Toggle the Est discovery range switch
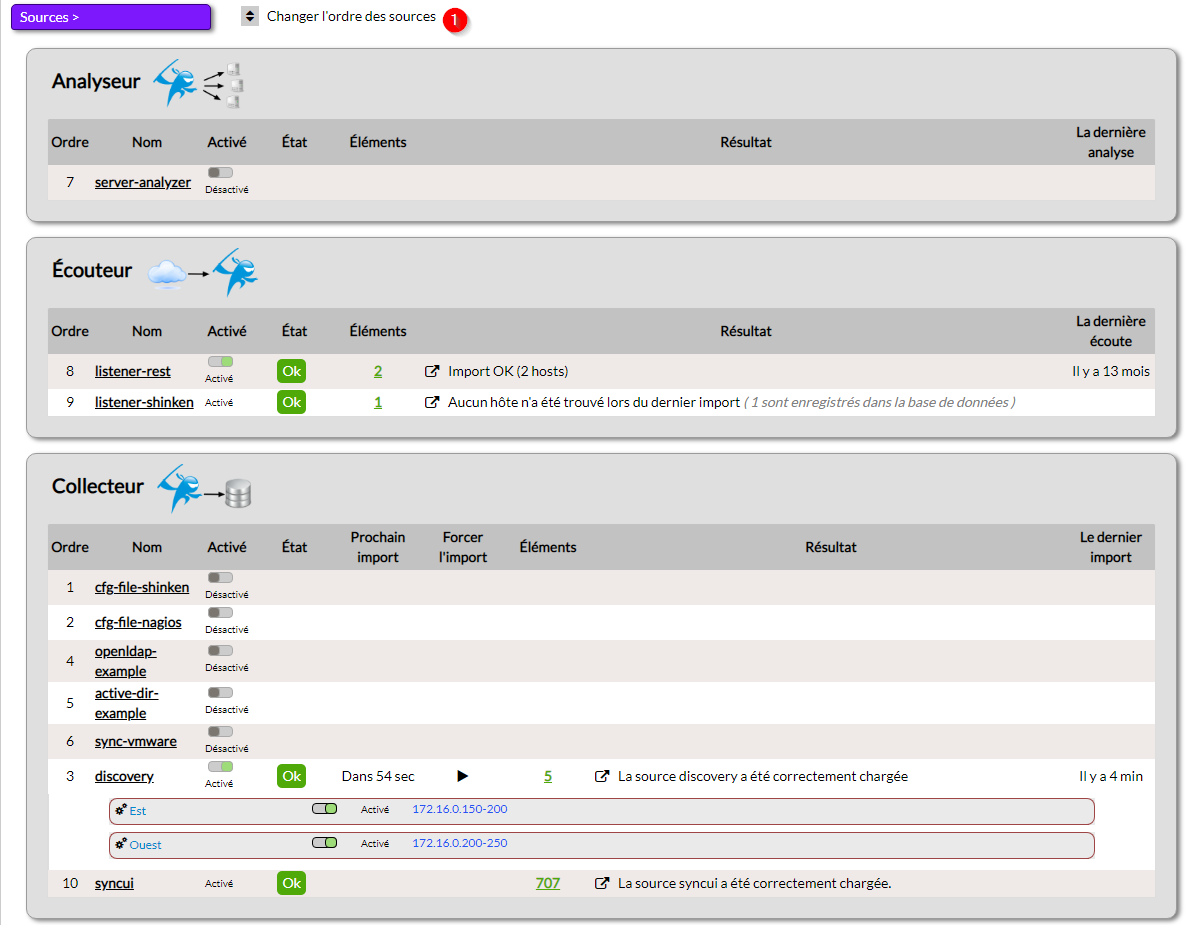The width and height of the screenshot is (1201, 925). point(325,809)
